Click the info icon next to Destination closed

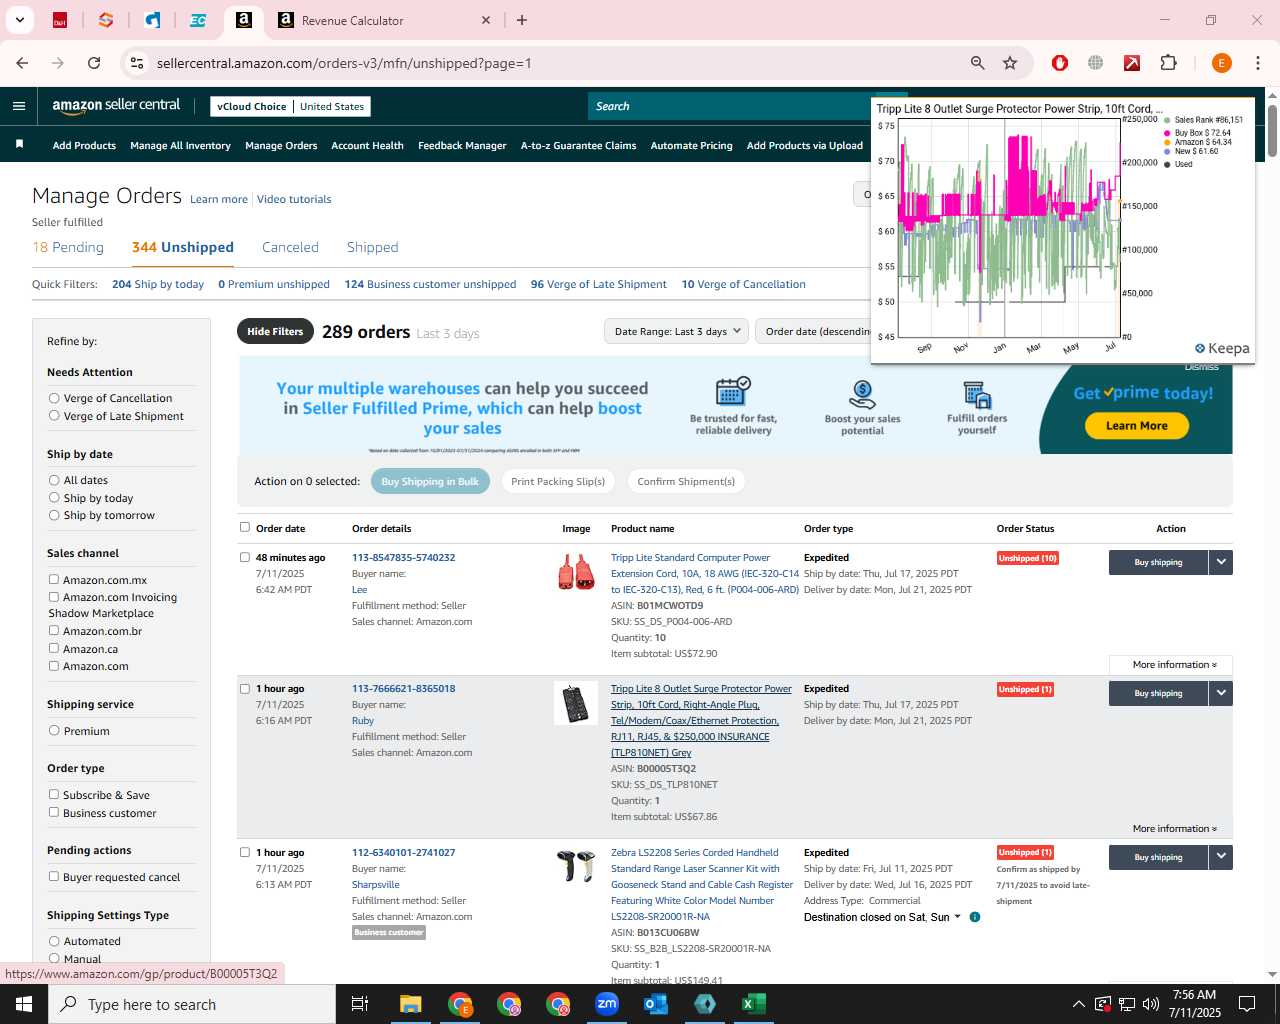pos(975,917)
